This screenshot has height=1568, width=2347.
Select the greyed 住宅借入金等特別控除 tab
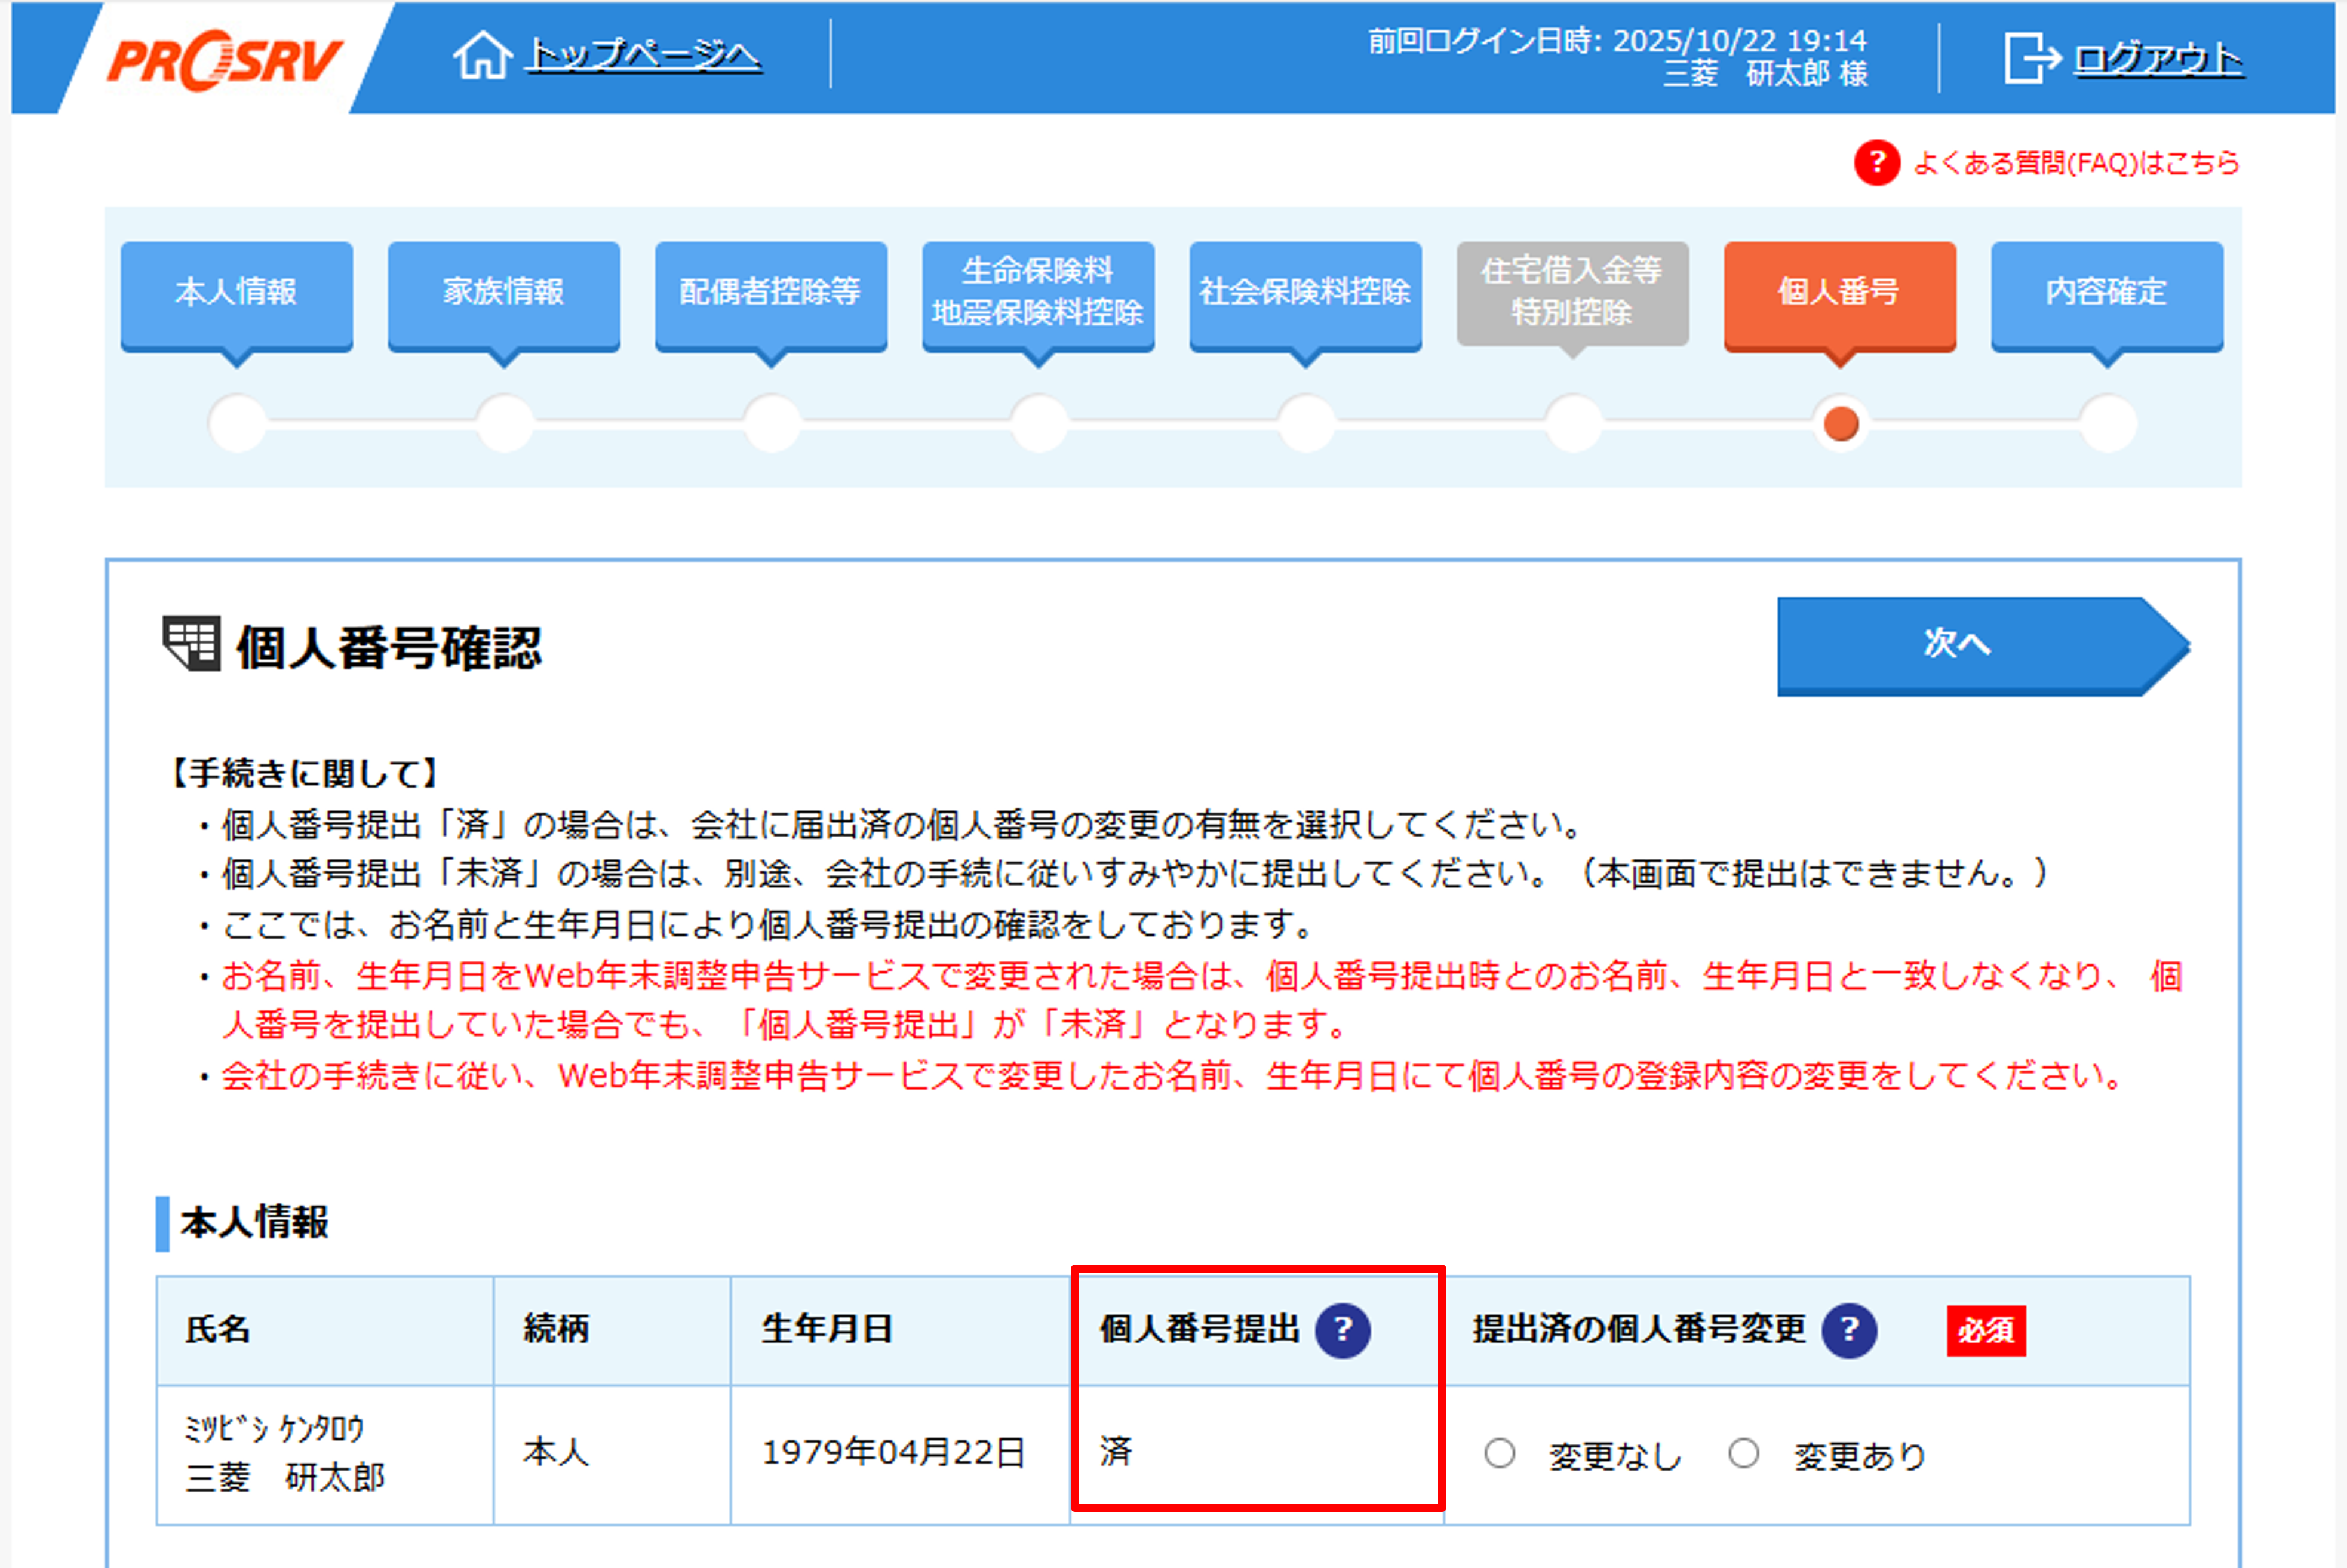1572,293
